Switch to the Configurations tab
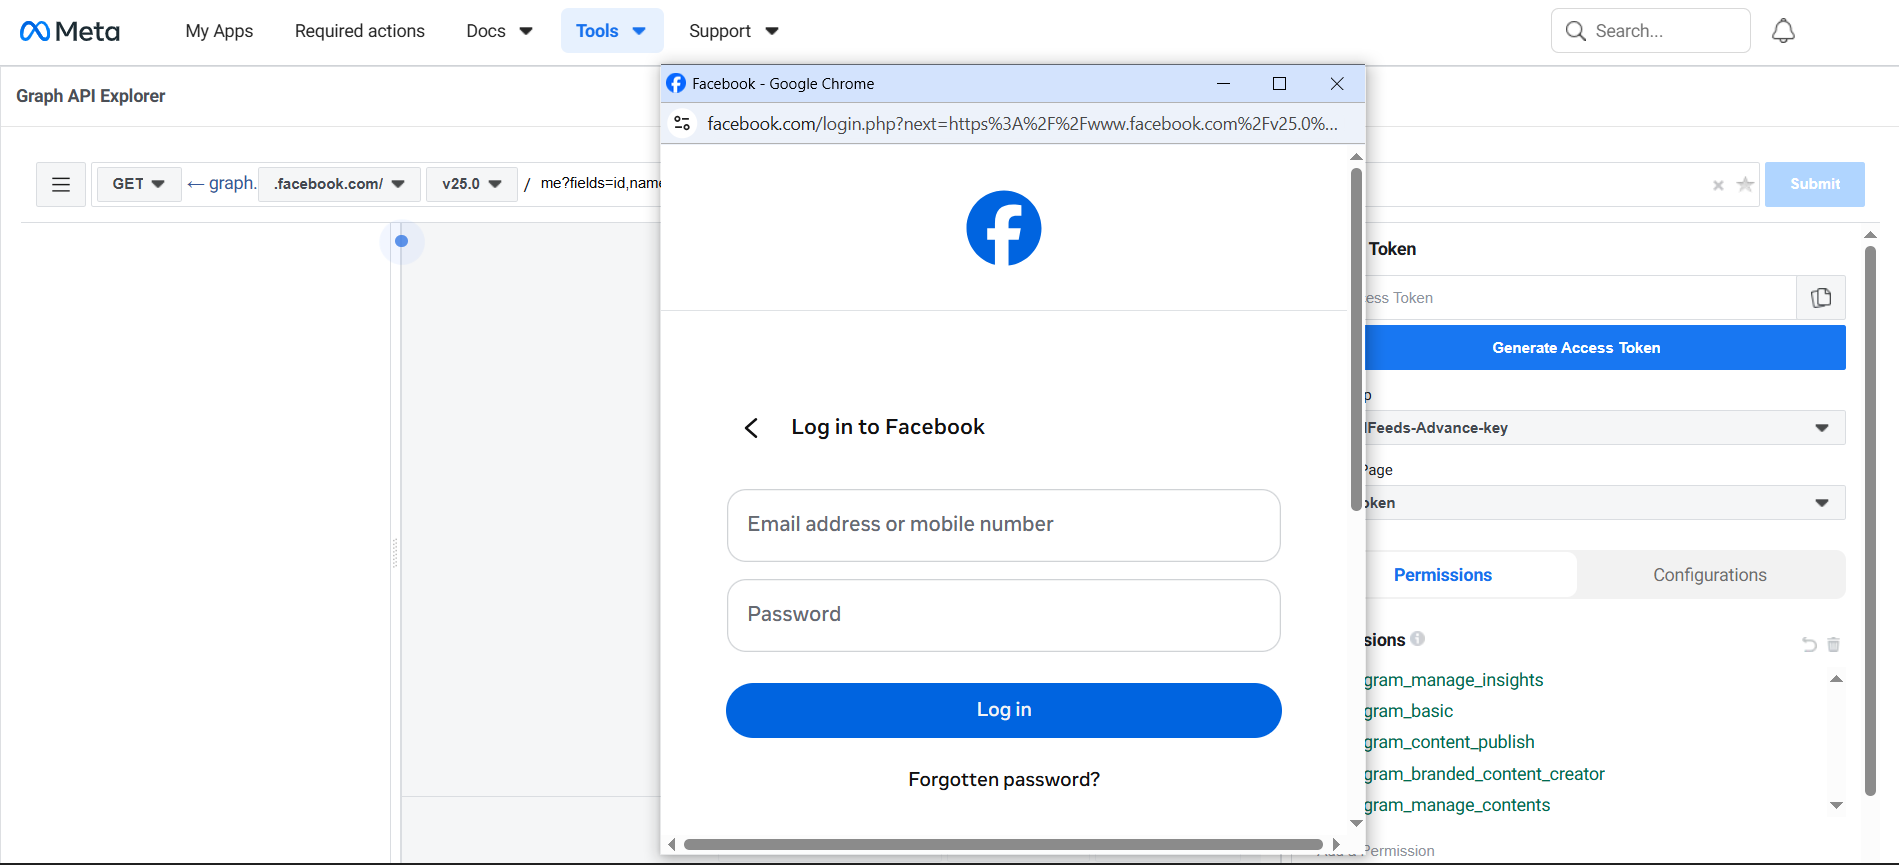 coord(1709,575)
